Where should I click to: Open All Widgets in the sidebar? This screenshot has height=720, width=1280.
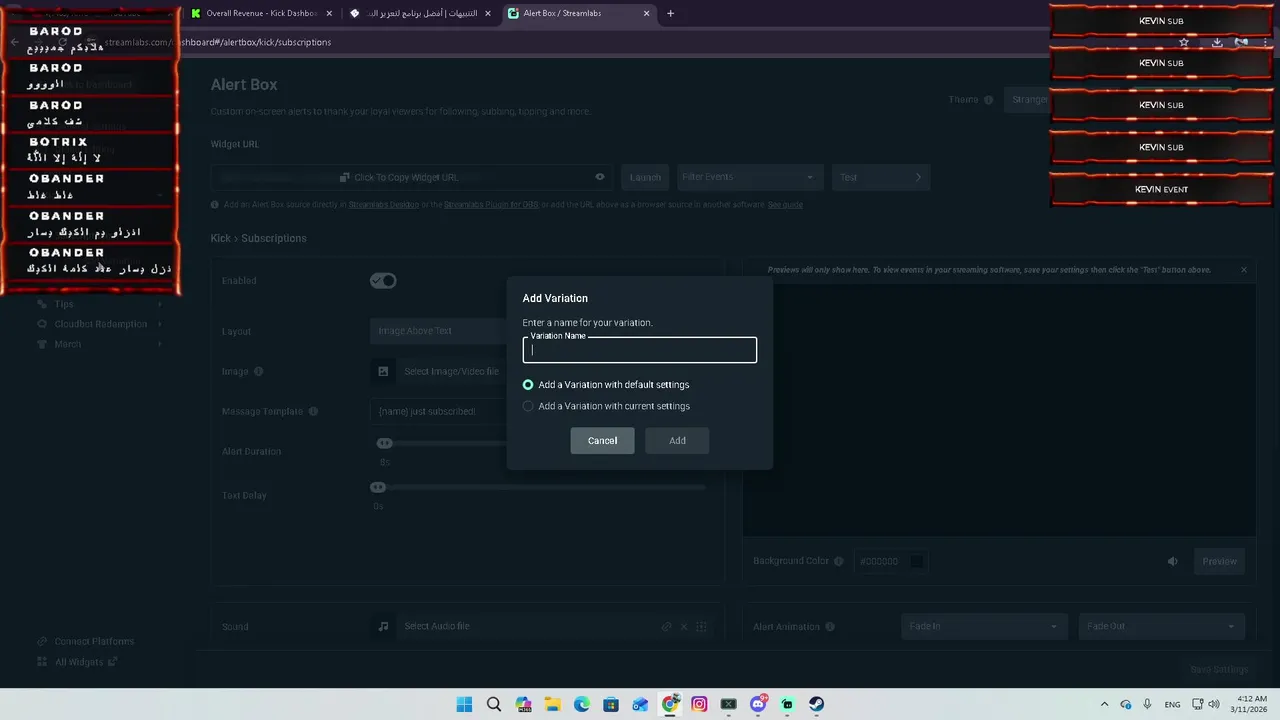78,662
